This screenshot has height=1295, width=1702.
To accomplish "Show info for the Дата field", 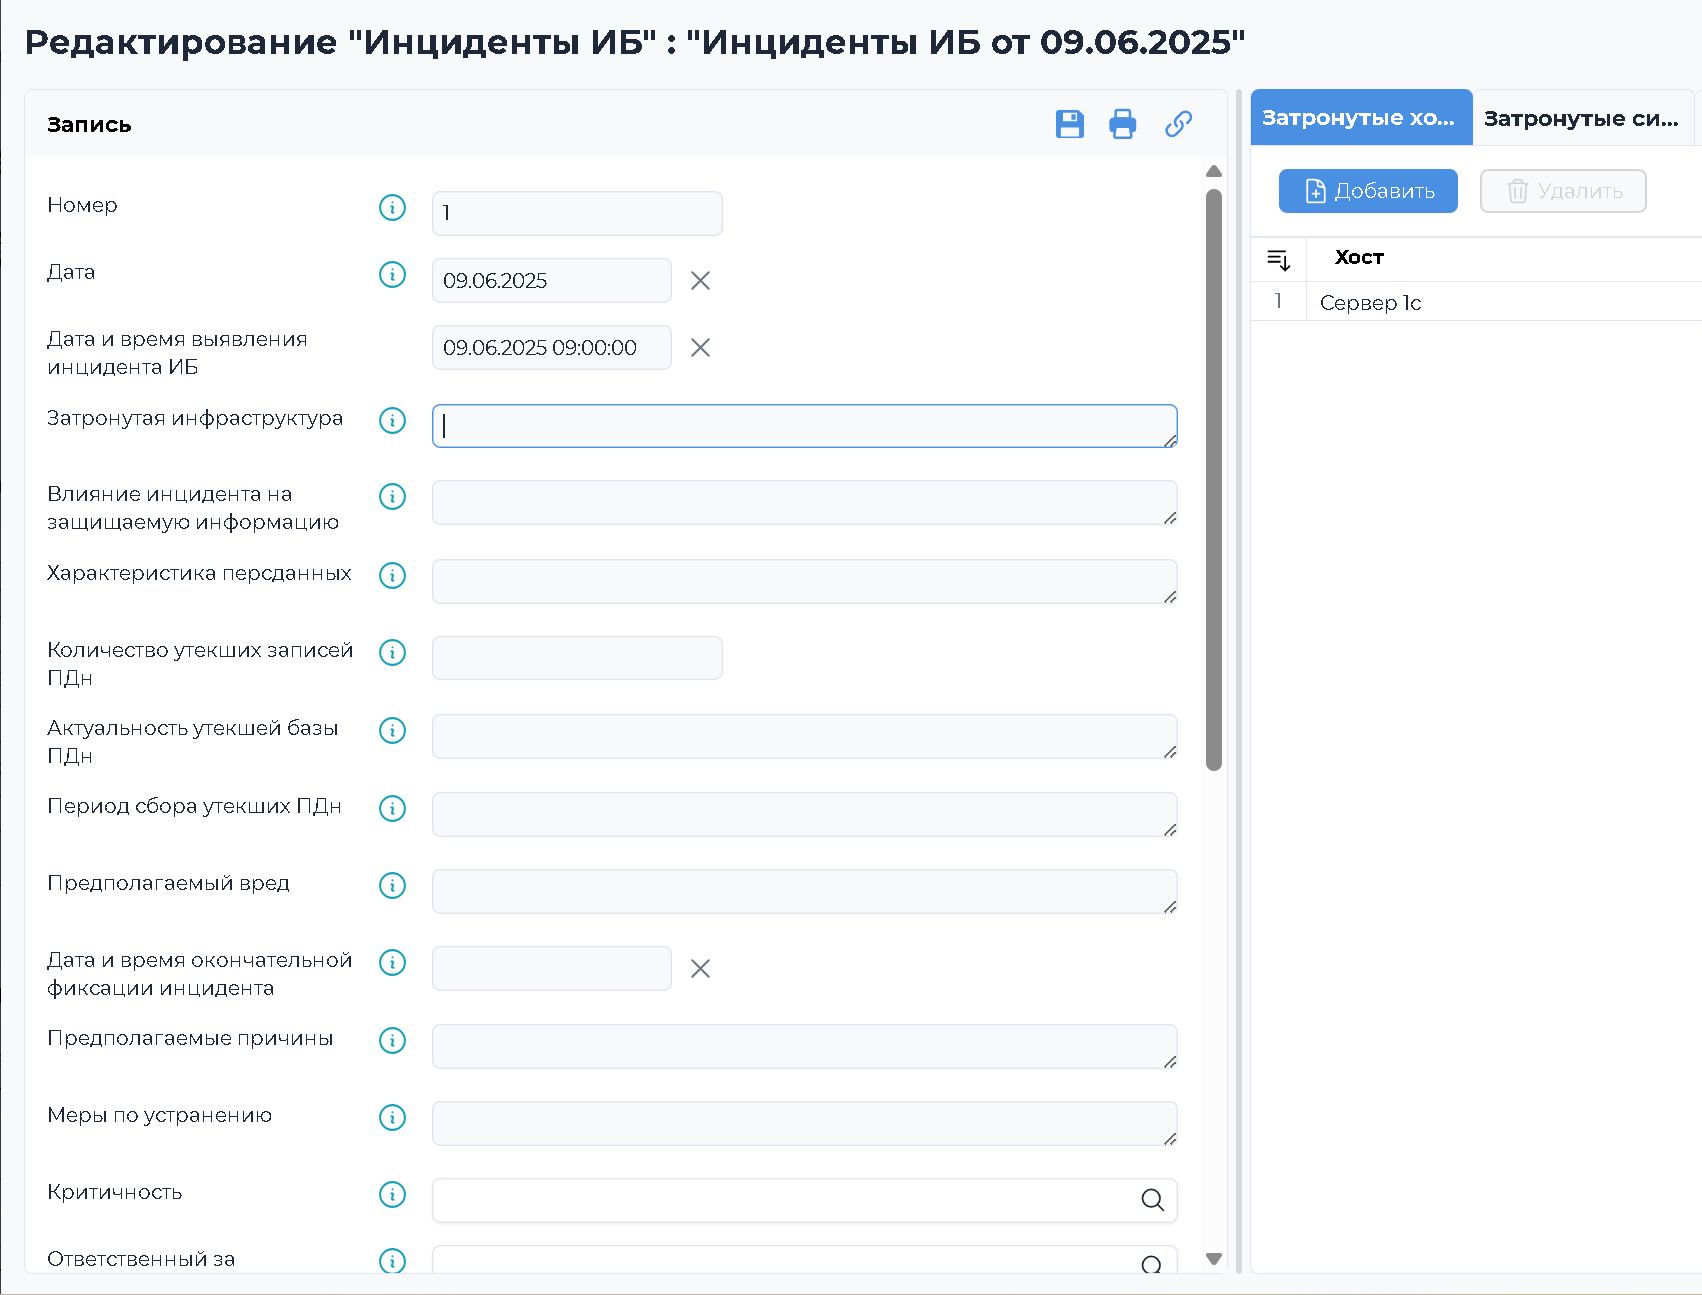I will [x=393, y=274].
